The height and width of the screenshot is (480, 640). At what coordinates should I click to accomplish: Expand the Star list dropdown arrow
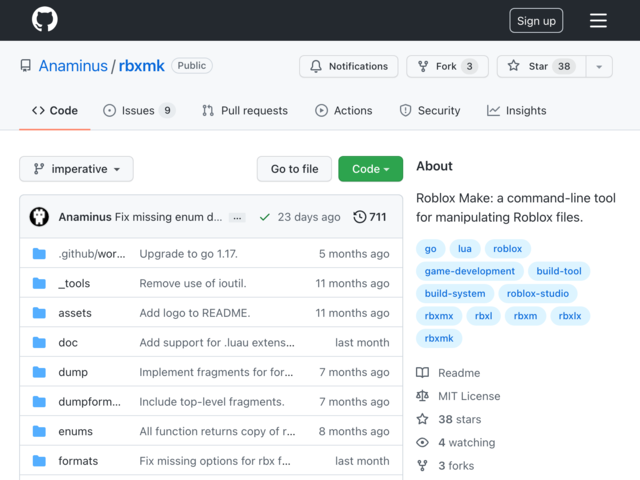[599, 66]
